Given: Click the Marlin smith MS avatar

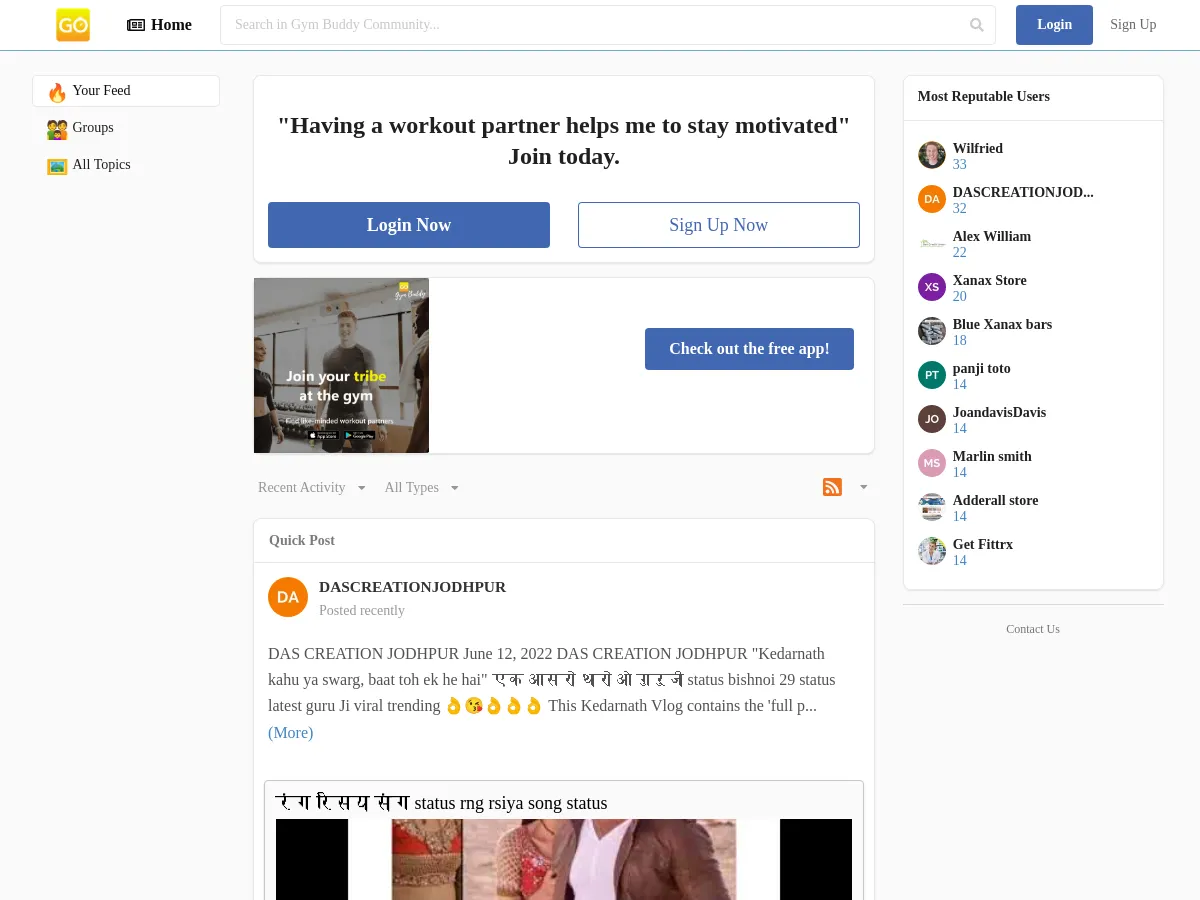Looking at the screenshot, I should [x=931, y=463].
